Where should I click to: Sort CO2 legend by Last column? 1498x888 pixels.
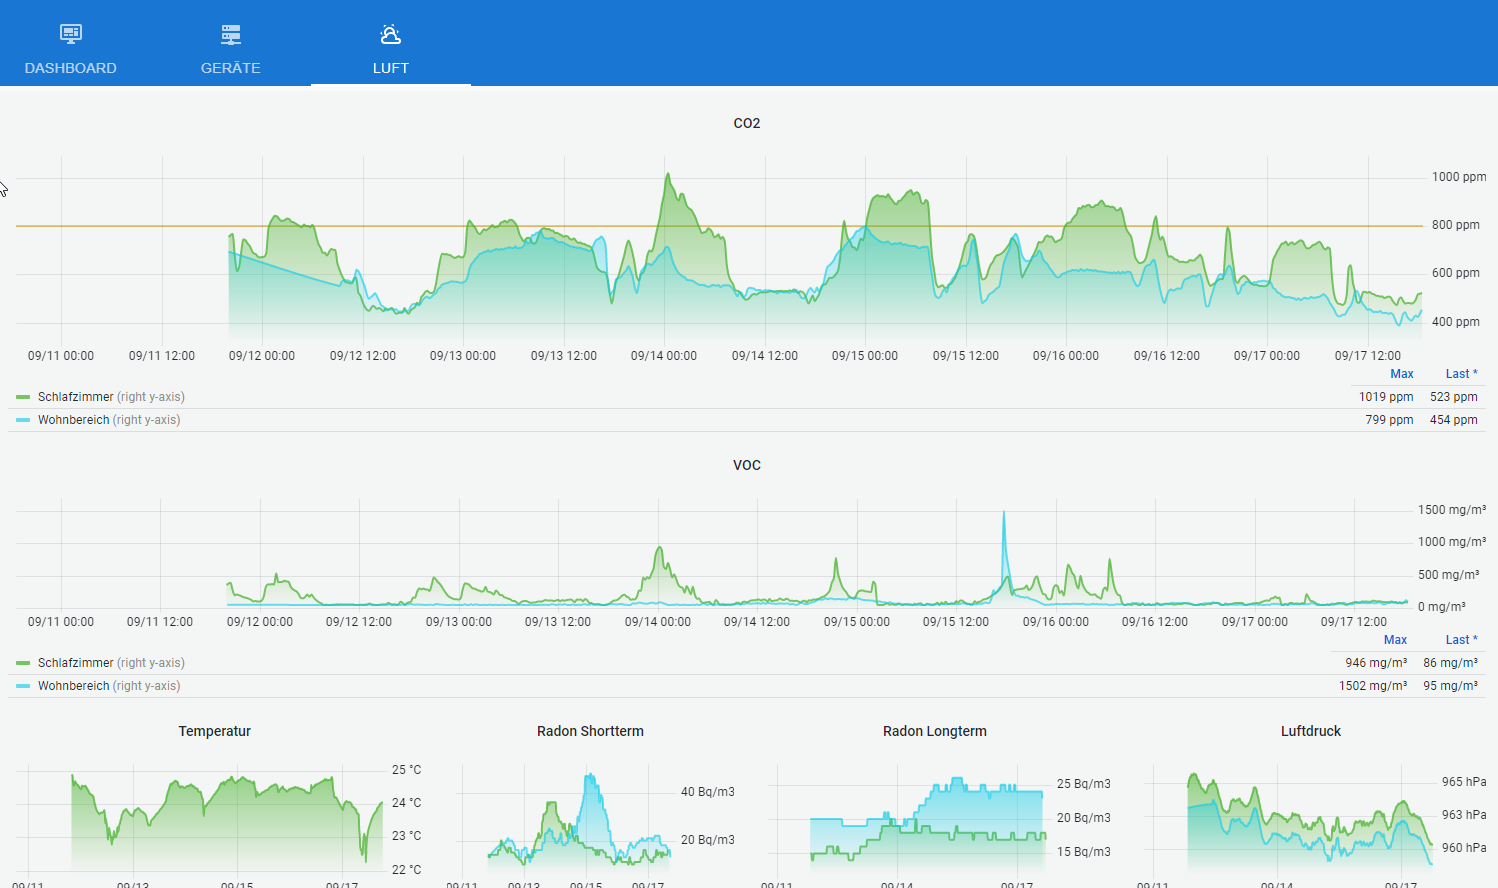coord(1461,374)
